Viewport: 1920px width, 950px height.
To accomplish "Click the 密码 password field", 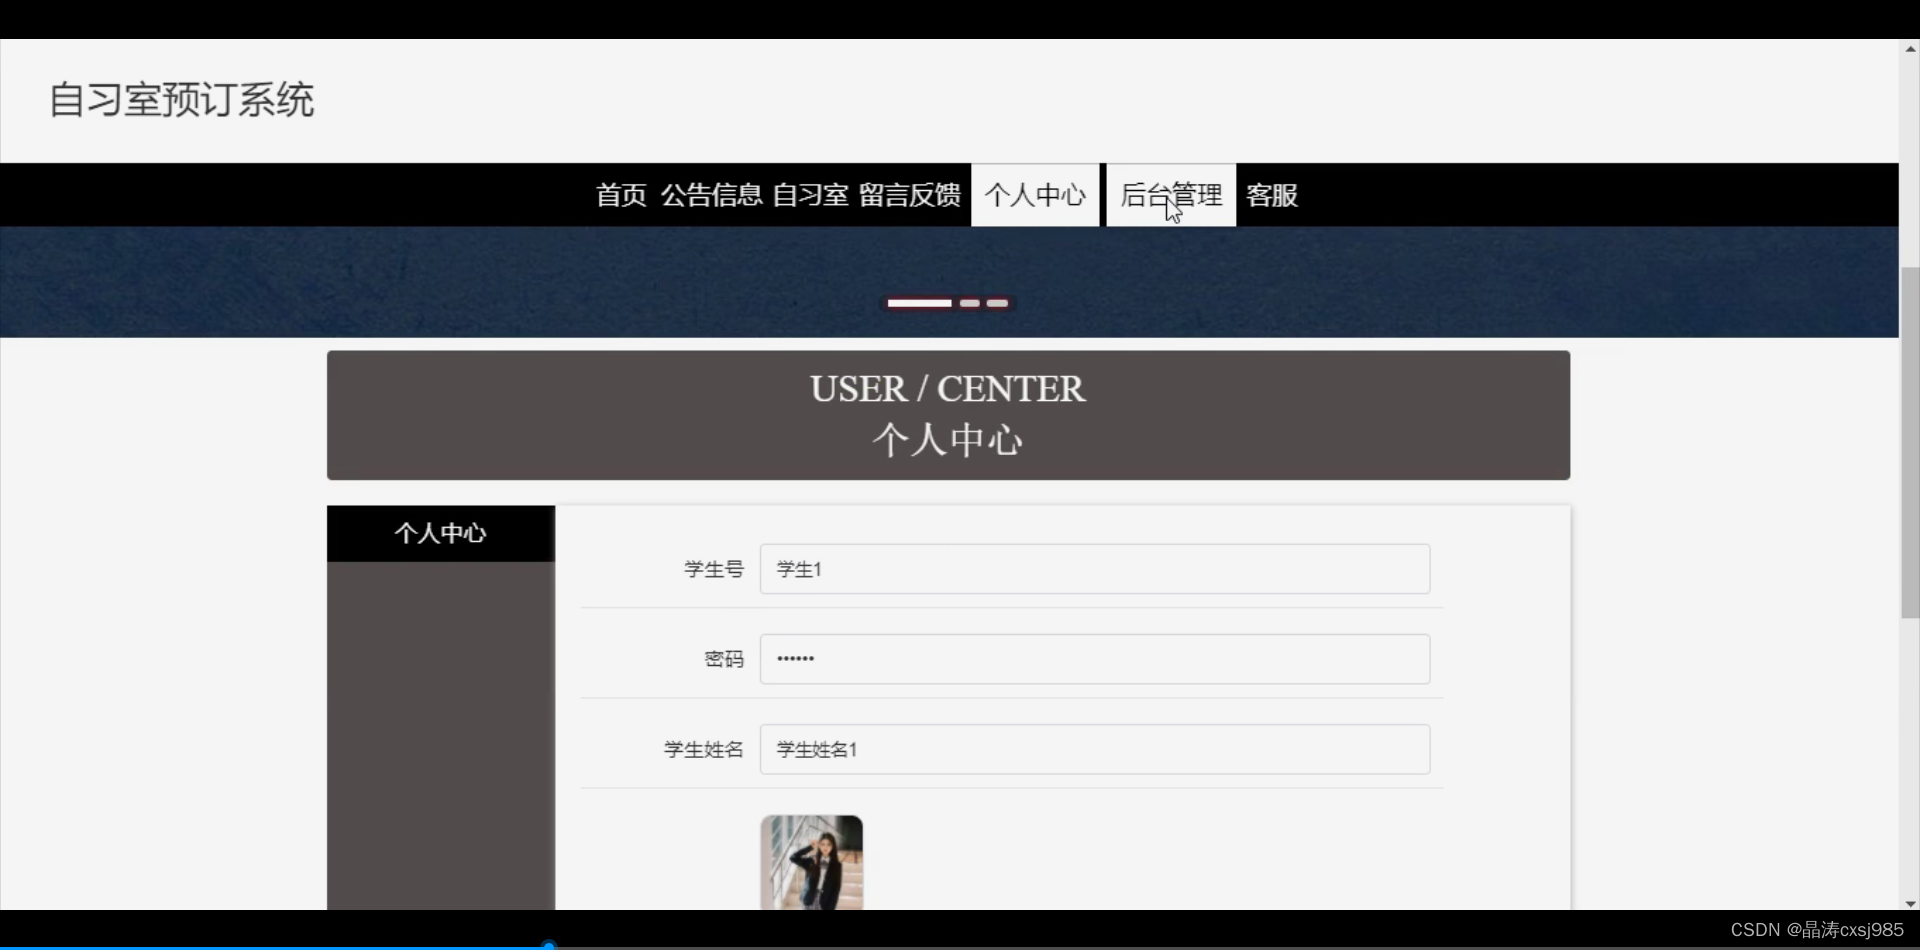I will (1094, 658).
